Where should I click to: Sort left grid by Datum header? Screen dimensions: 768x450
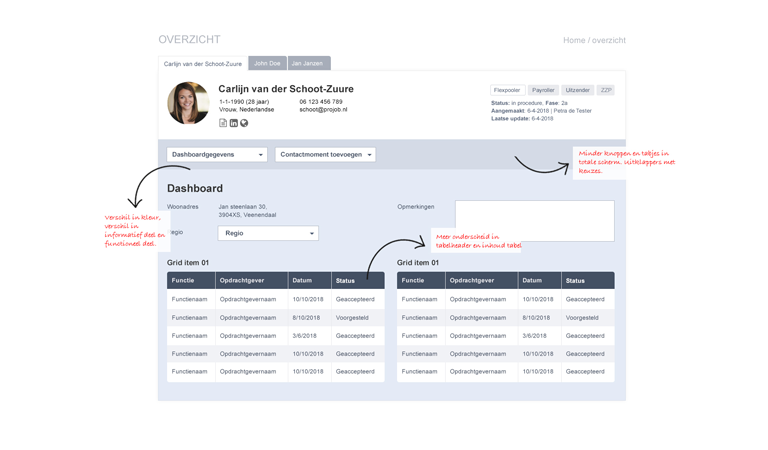point(310,281)
